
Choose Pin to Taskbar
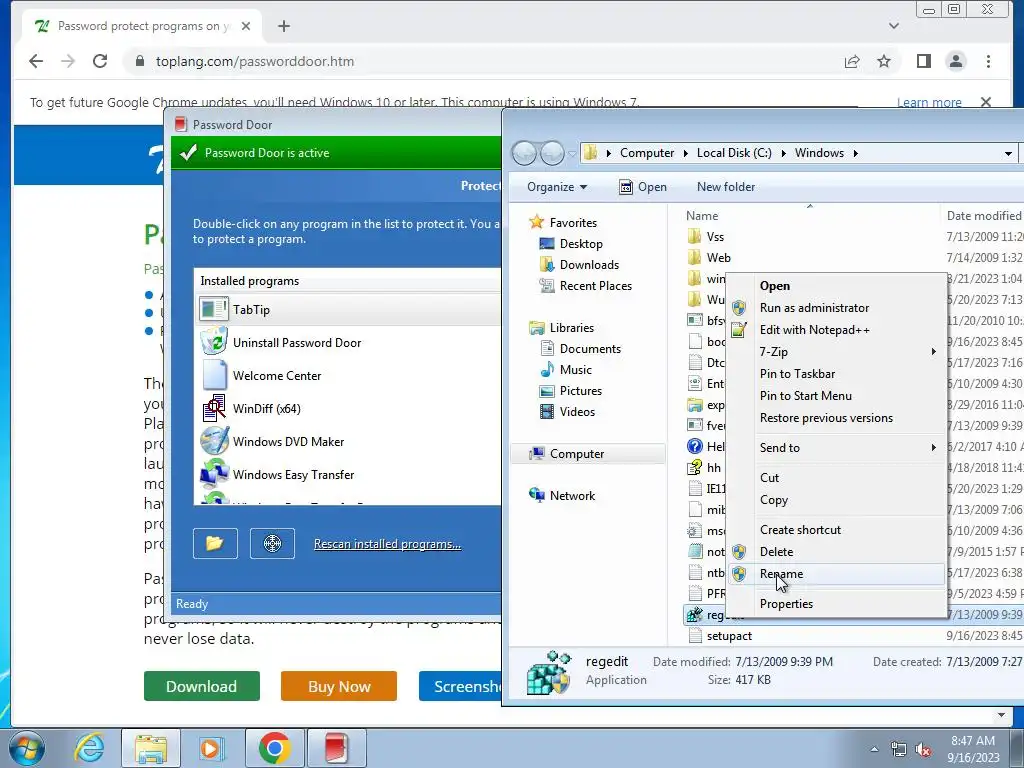[x=838, y=374]
